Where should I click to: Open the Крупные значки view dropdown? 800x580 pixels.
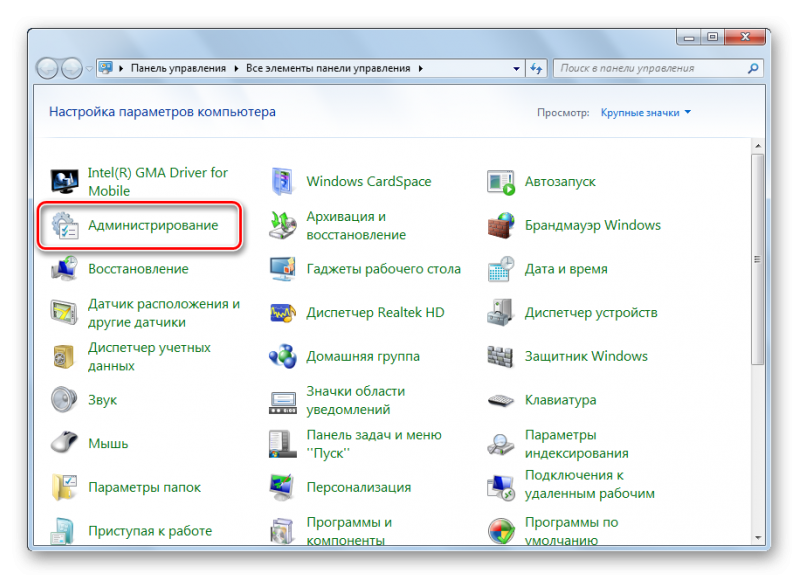(645, 112)
